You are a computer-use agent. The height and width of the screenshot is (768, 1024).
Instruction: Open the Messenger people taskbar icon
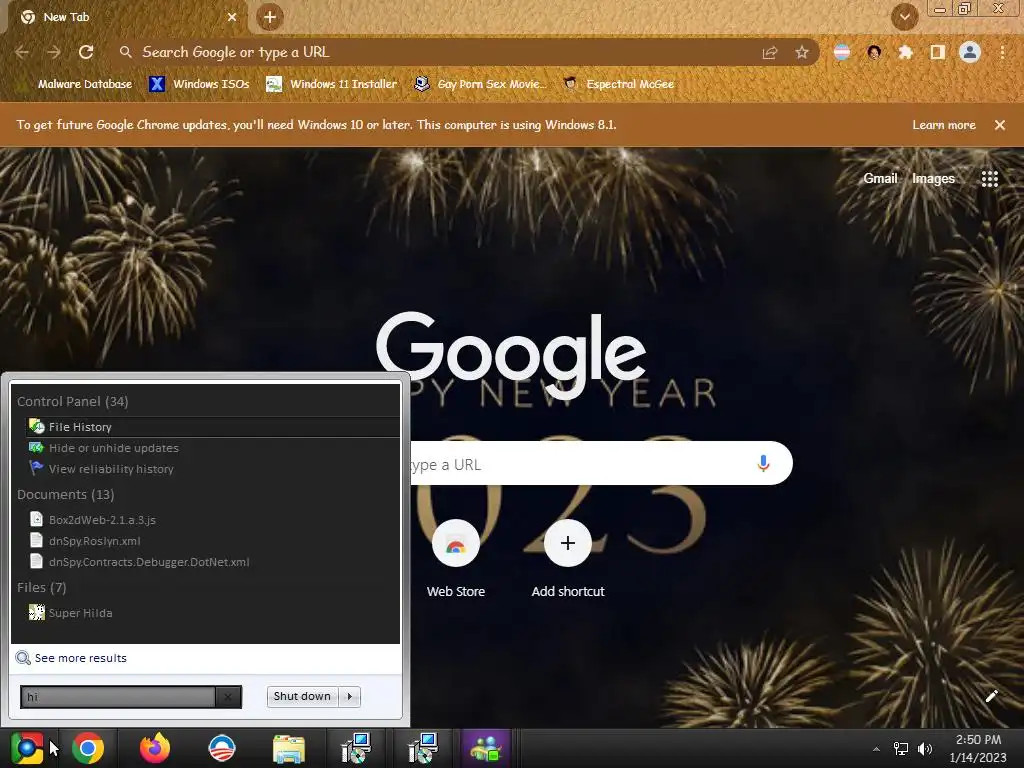click(x=485, y=748)
